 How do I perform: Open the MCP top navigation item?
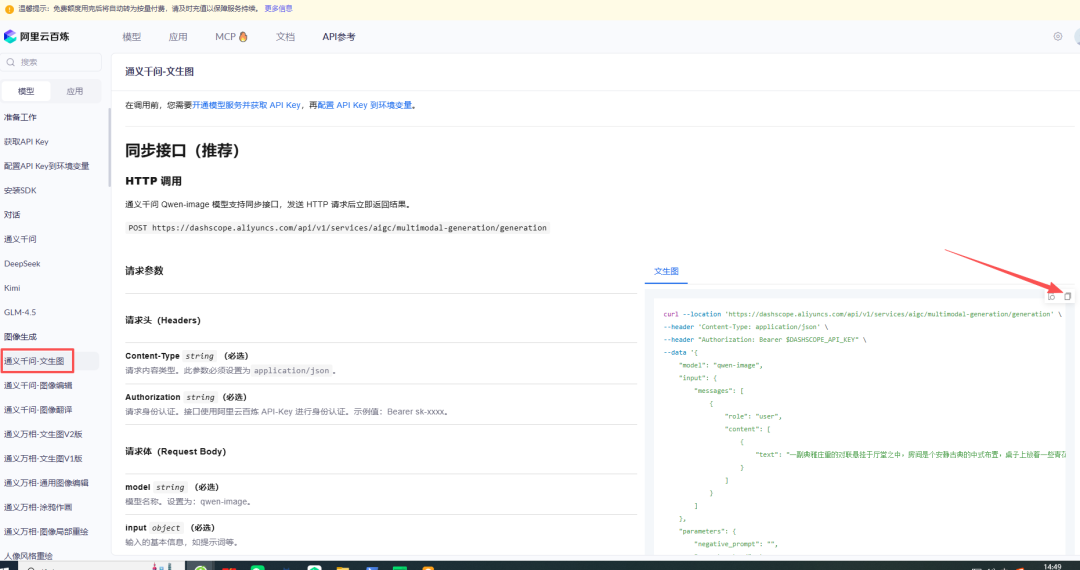click(x=231, y=37)
